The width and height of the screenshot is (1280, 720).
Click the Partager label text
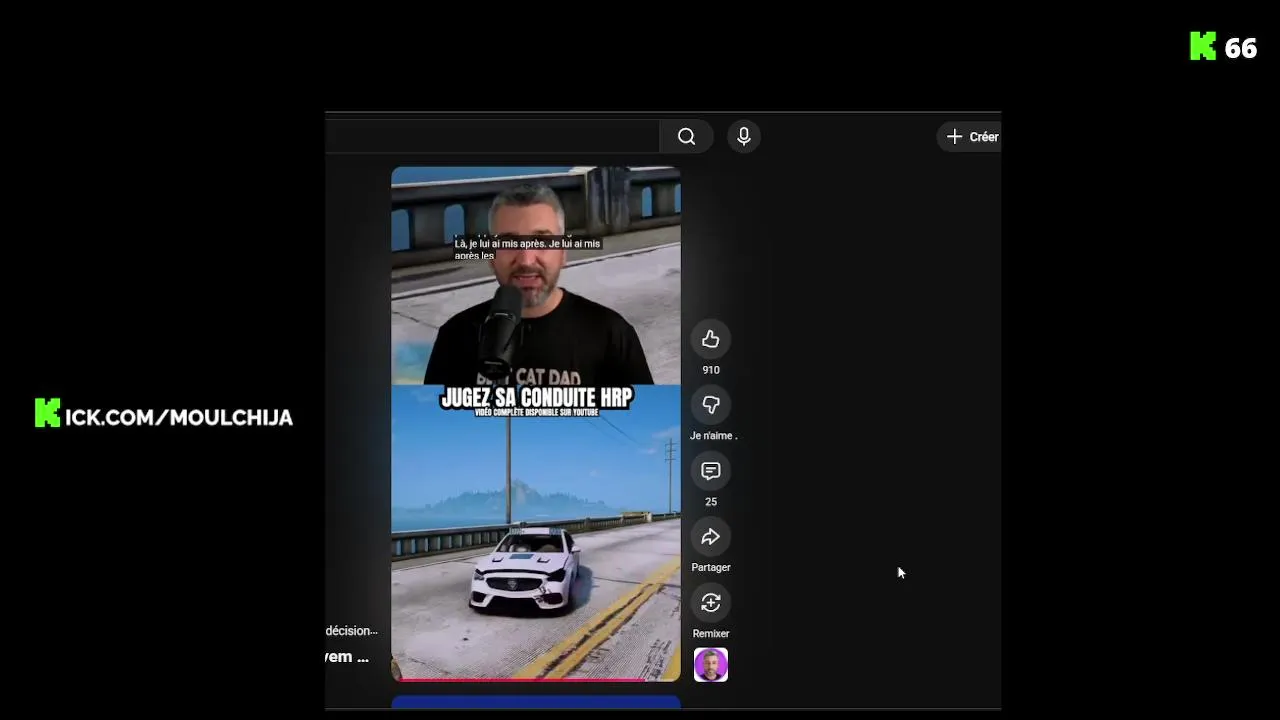(x=711, y=567)
